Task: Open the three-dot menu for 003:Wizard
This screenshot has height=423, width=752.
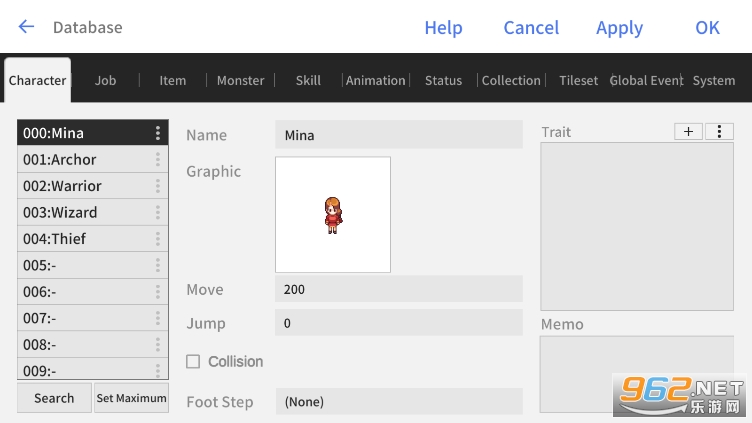Action: point(157,212)
